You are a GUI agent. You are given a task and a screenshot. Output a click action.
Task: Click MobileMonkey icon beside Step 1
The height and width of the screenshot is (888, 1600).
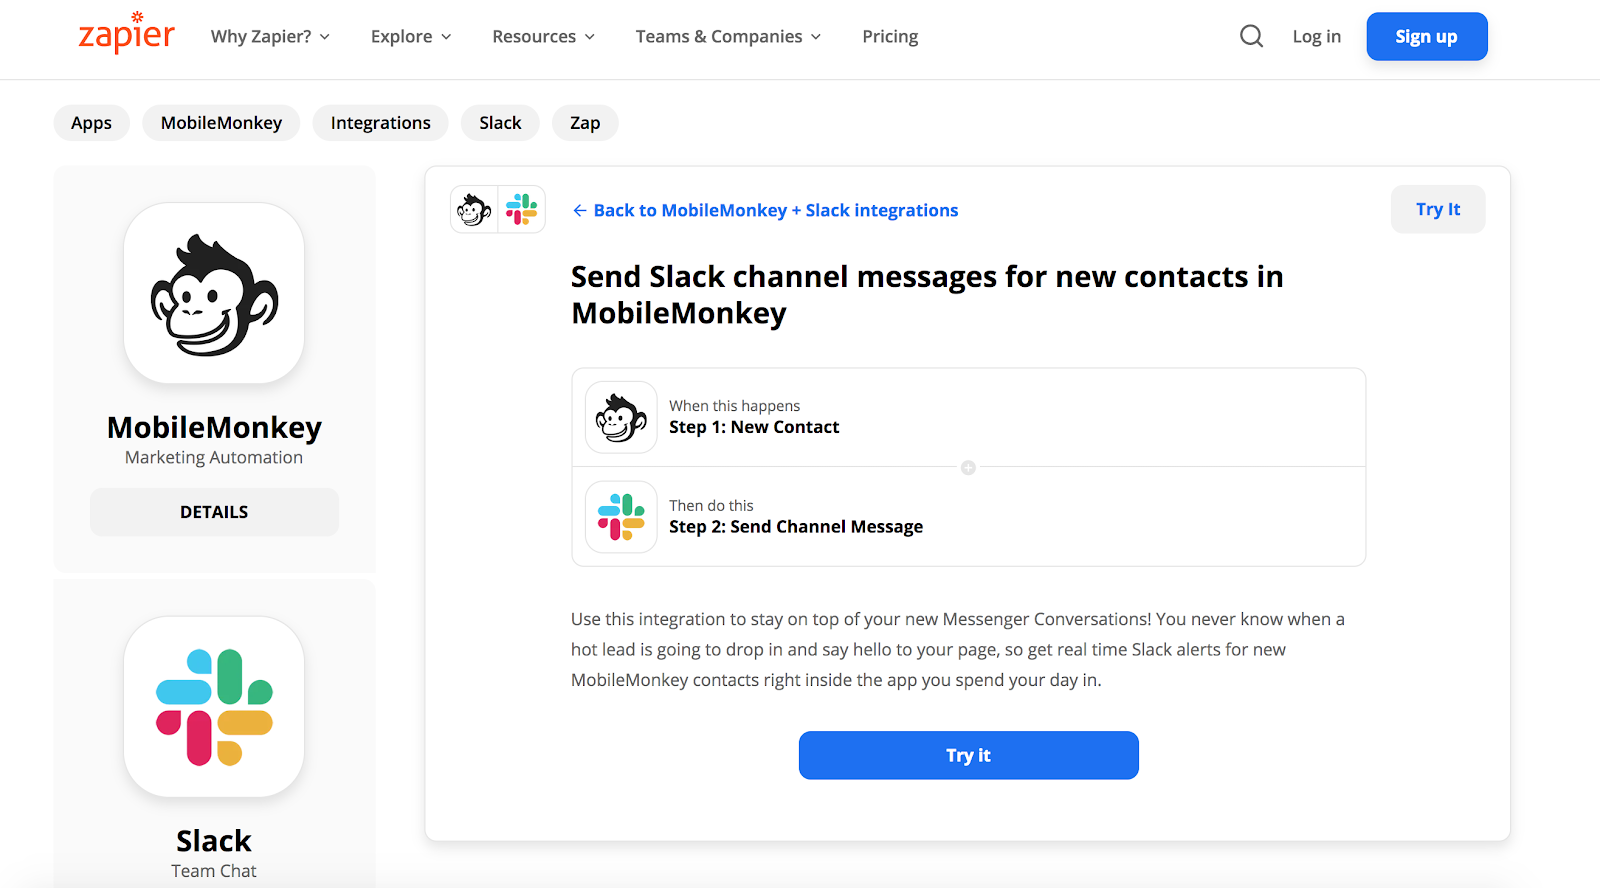(x=621, y=417)
